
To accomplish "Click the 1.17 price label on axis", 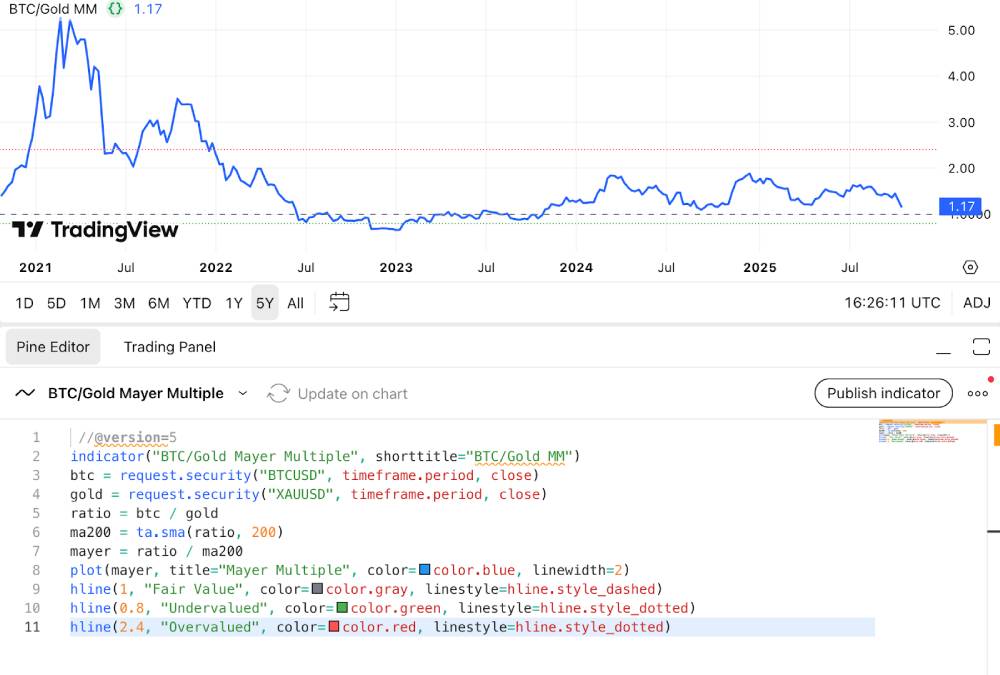I will click(961, 207).
